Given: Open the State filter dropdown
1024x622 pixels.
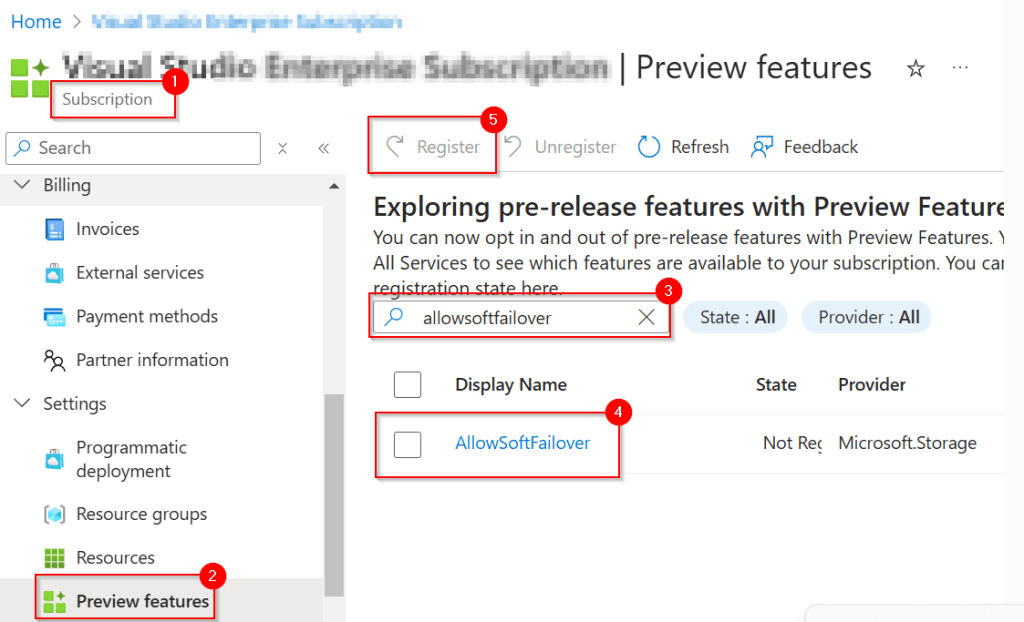Looking at the screenshot, I should pos(737,317).
